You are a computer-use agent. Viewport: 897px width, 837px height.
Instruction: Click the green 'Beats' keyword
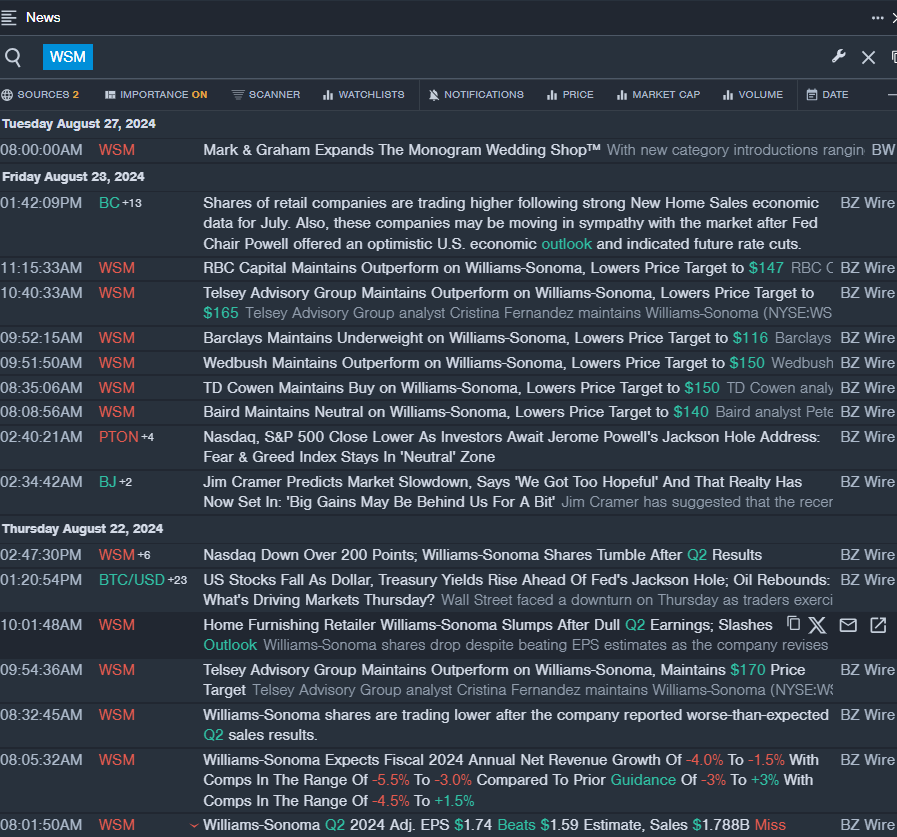pos(517,825)
